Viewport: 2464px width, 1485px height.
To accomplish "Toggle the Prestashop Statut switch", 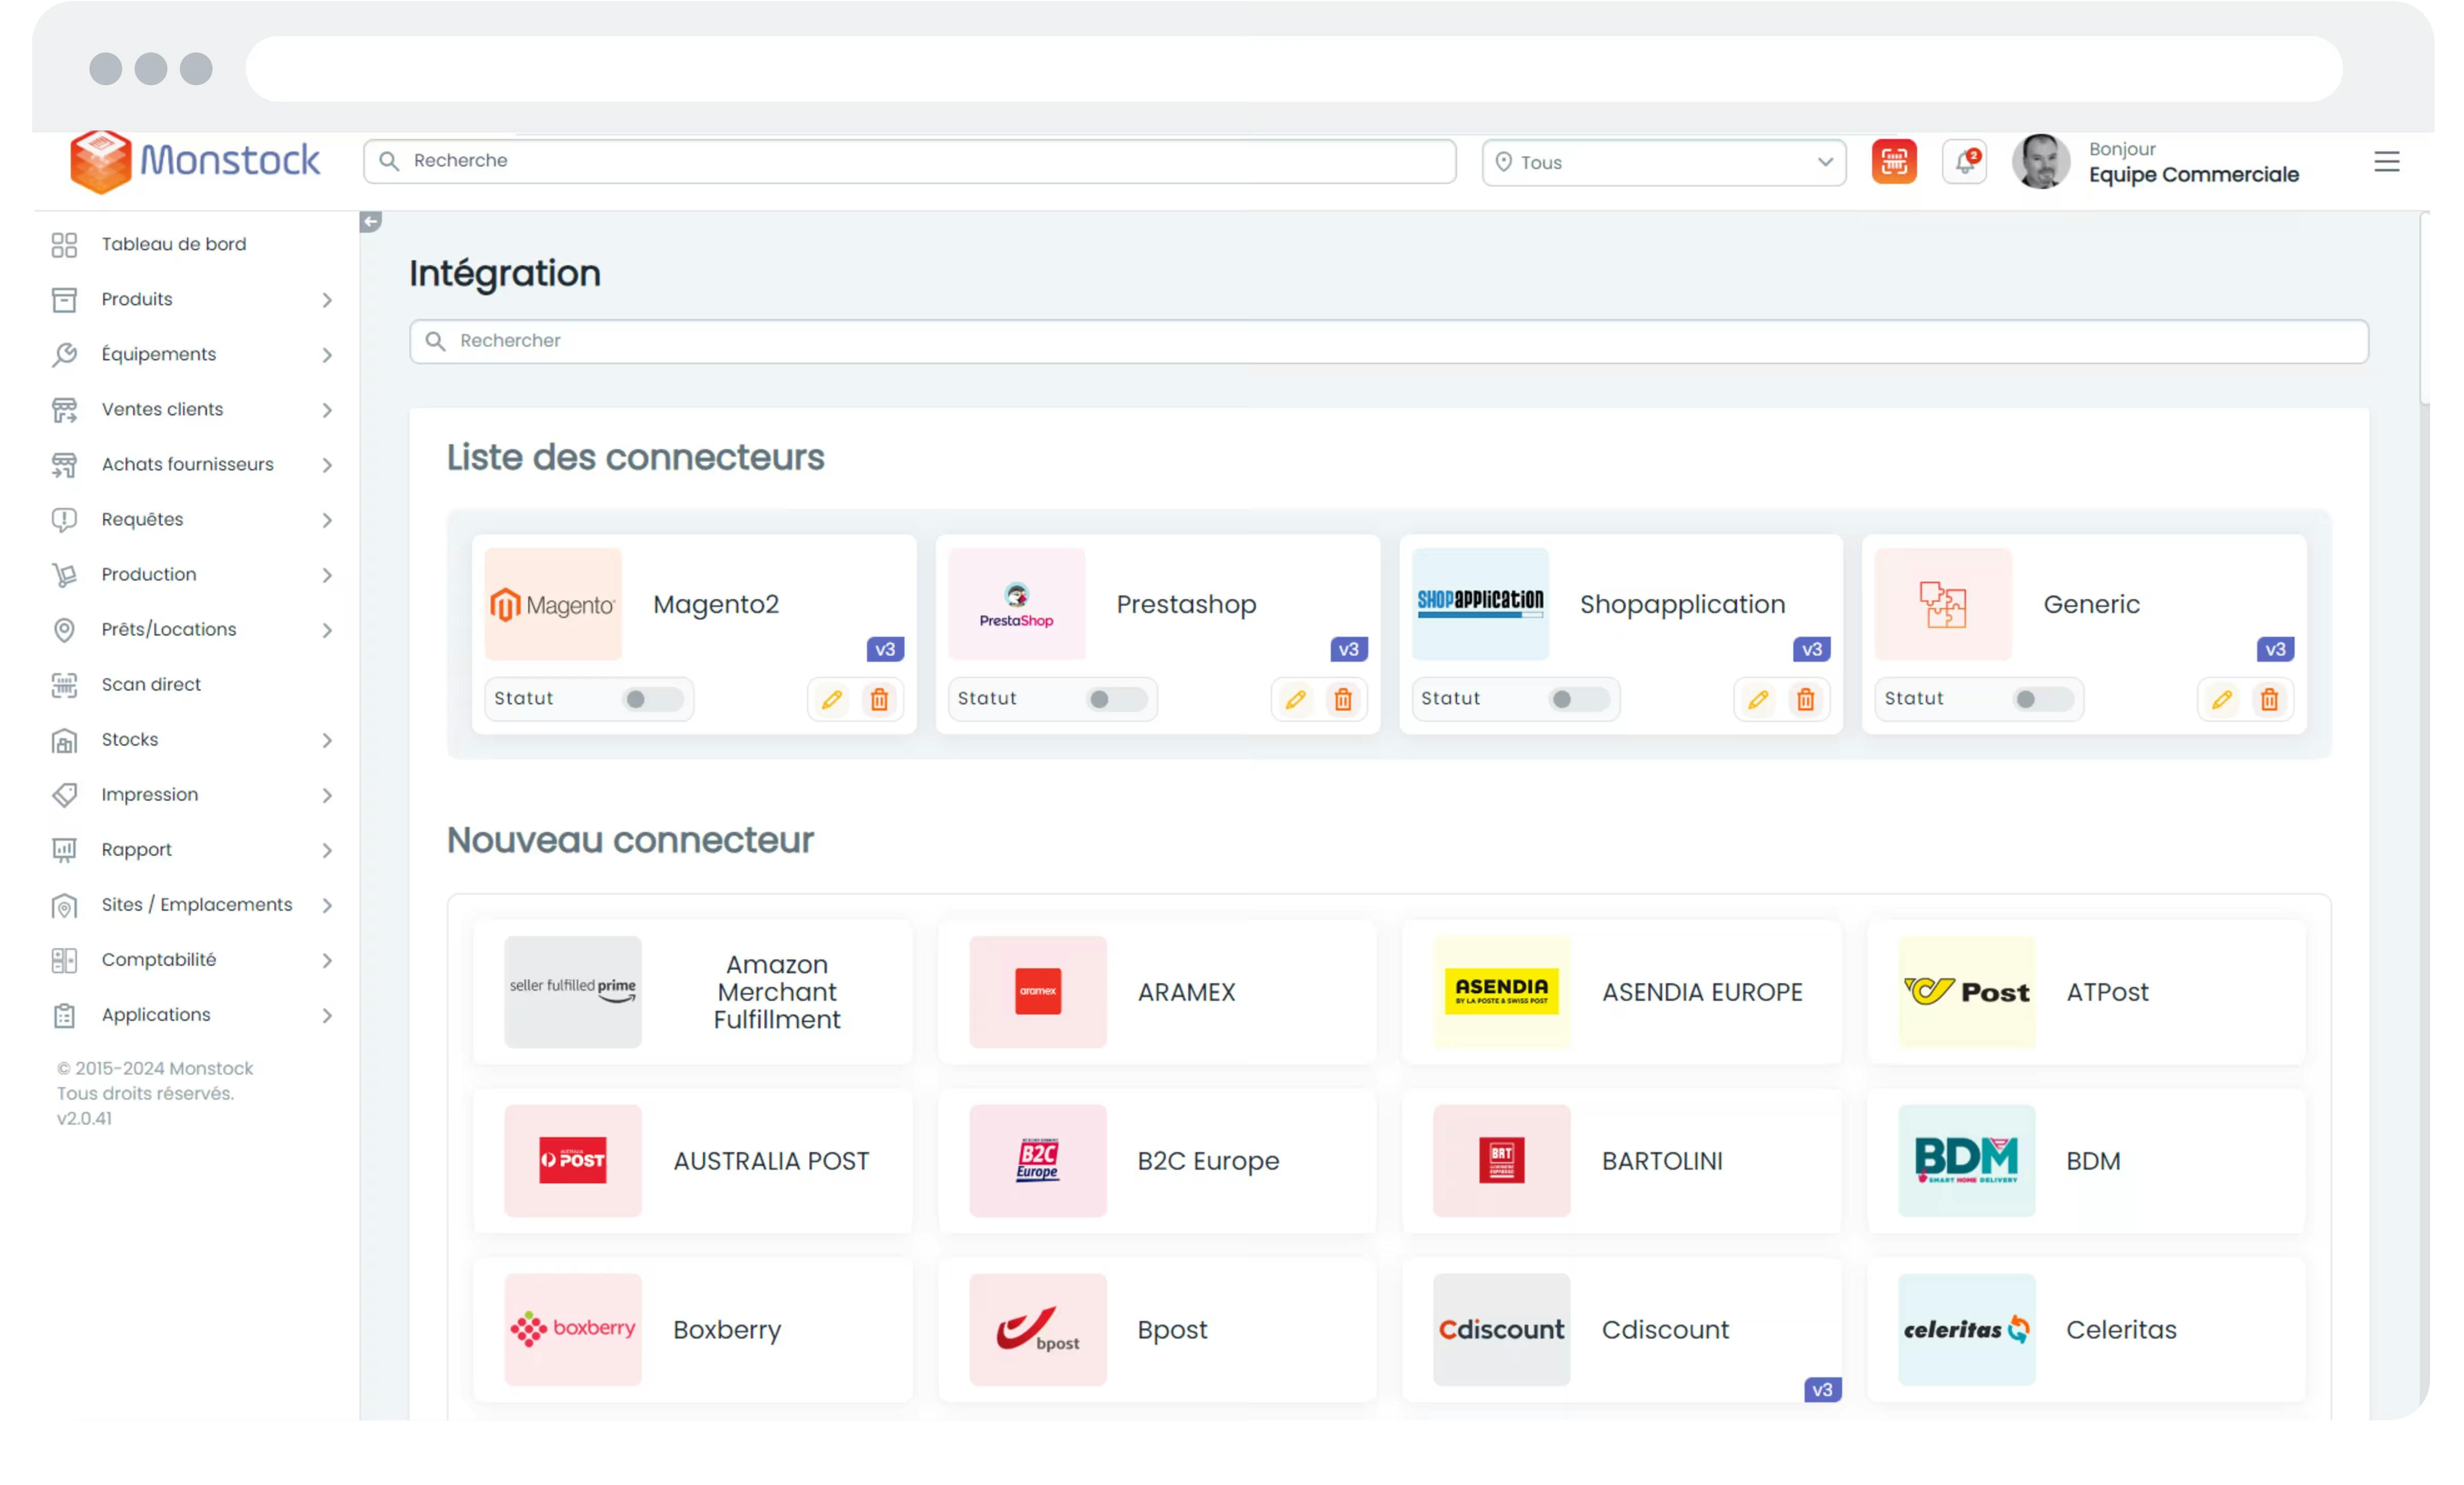I will (1117, 699).
